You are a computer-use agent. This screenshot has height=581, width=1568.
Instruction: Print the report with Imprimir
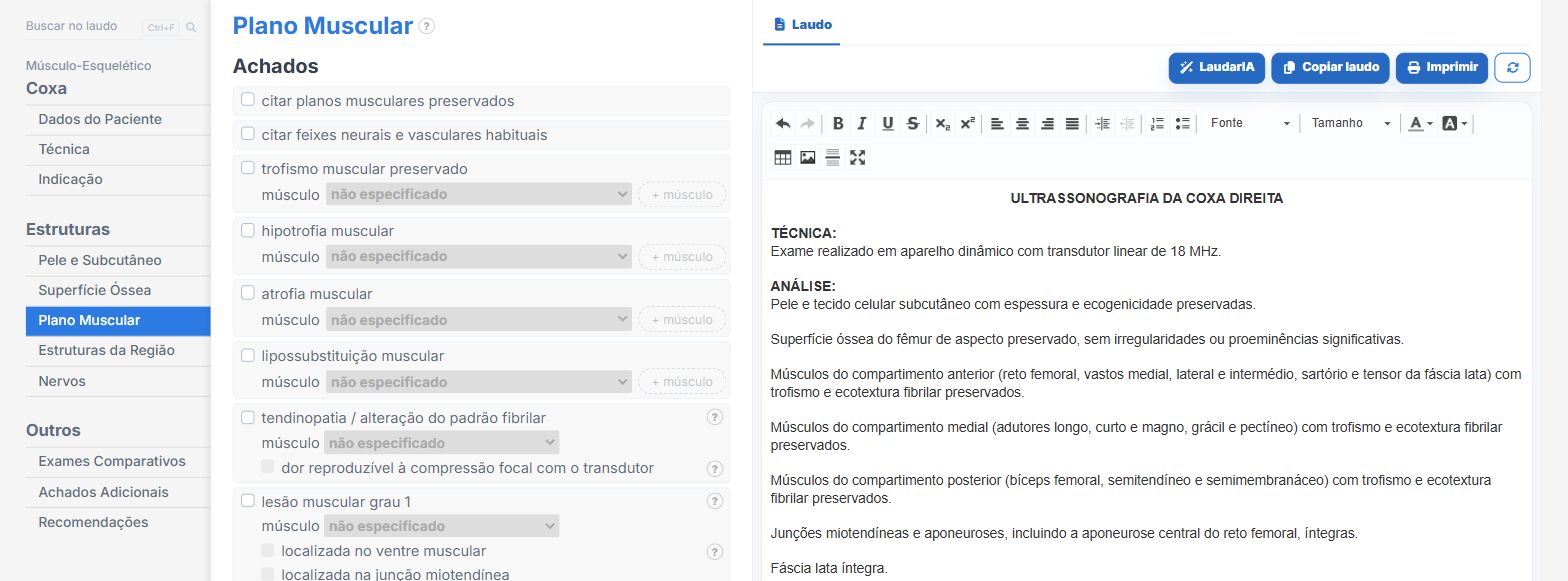(1442, 68)
